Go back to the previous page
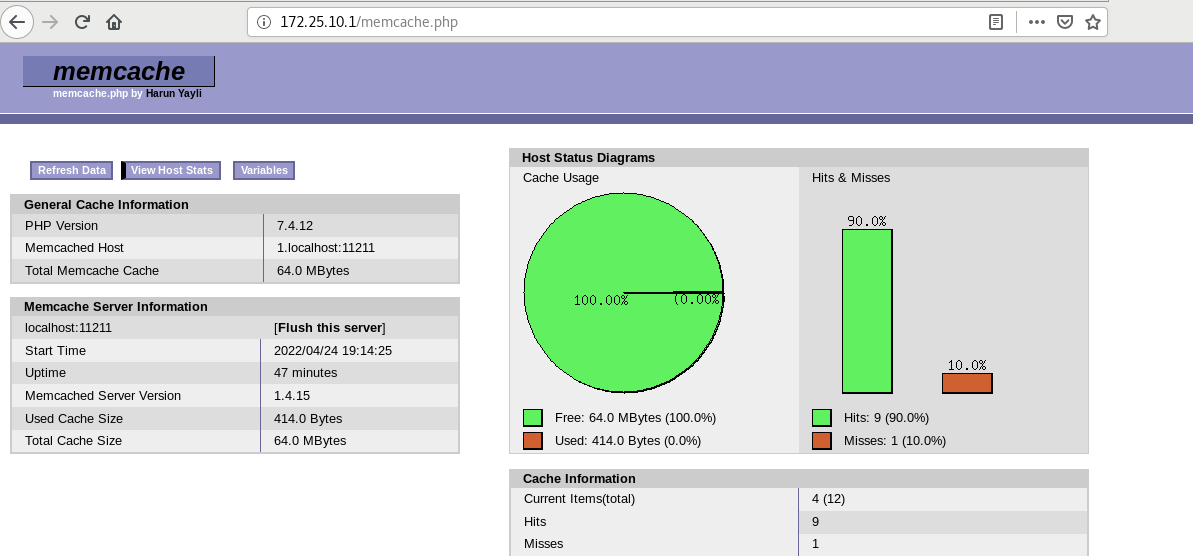Viewport: 1193px width, 556px height. pos(17,22)
